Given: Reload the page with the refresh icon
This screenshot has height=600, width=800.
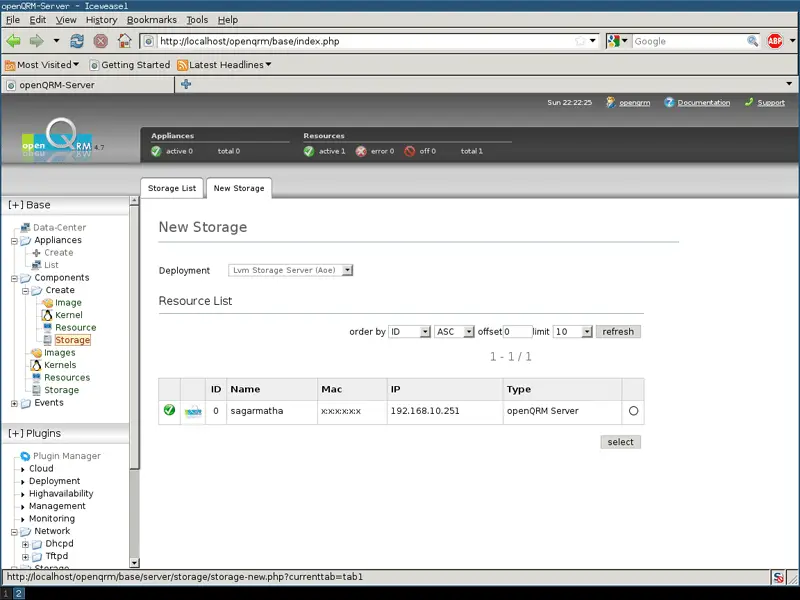Looking at the screenshot, I should click(77, 41).
